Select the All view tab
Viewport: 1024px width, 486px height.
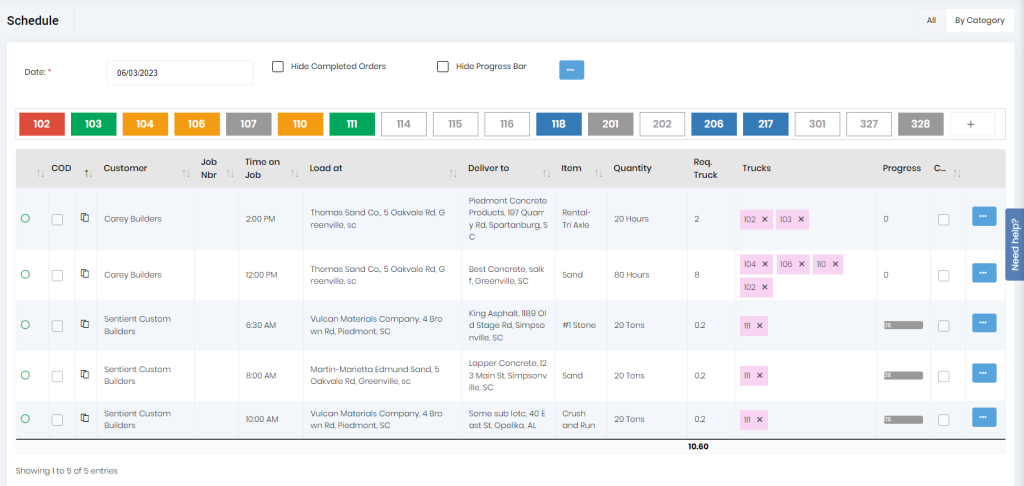[x=930, y=20]
